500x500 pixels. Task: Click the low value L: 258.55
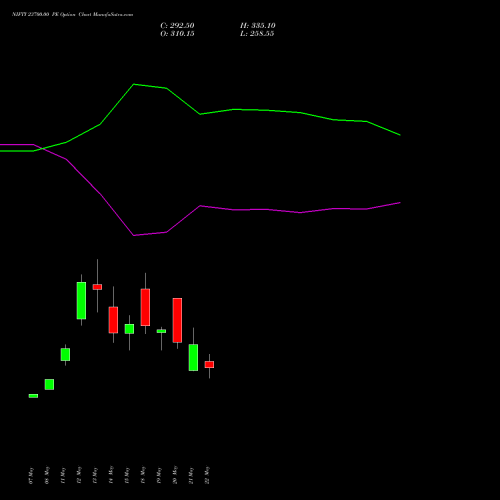pyautogui.click(x=257, y=34)
